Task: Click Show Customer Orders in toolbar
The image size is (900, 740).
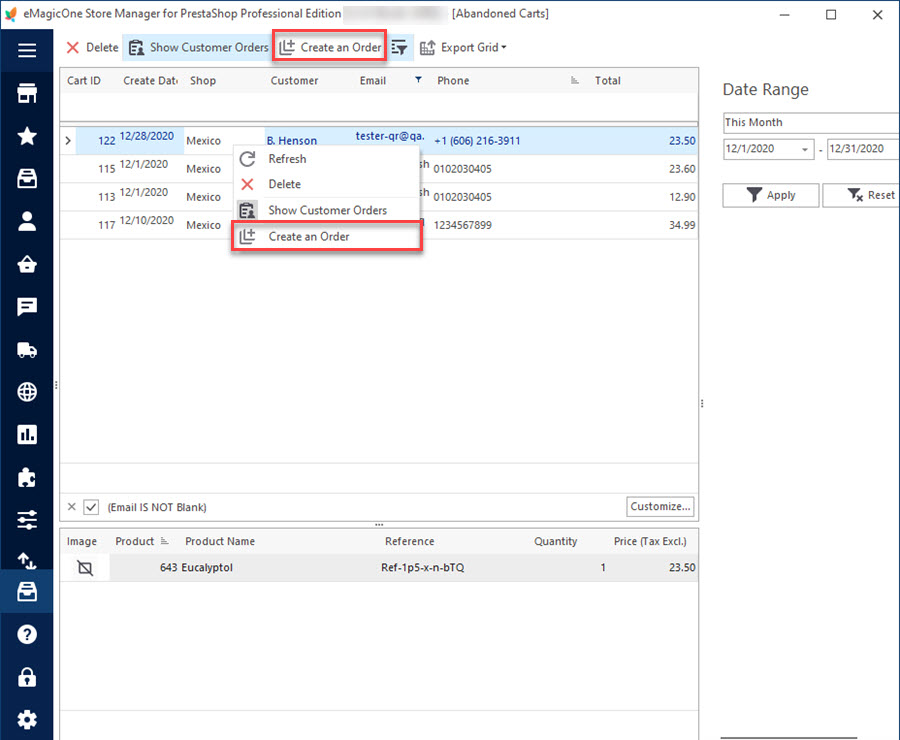Action: (198, 48)
